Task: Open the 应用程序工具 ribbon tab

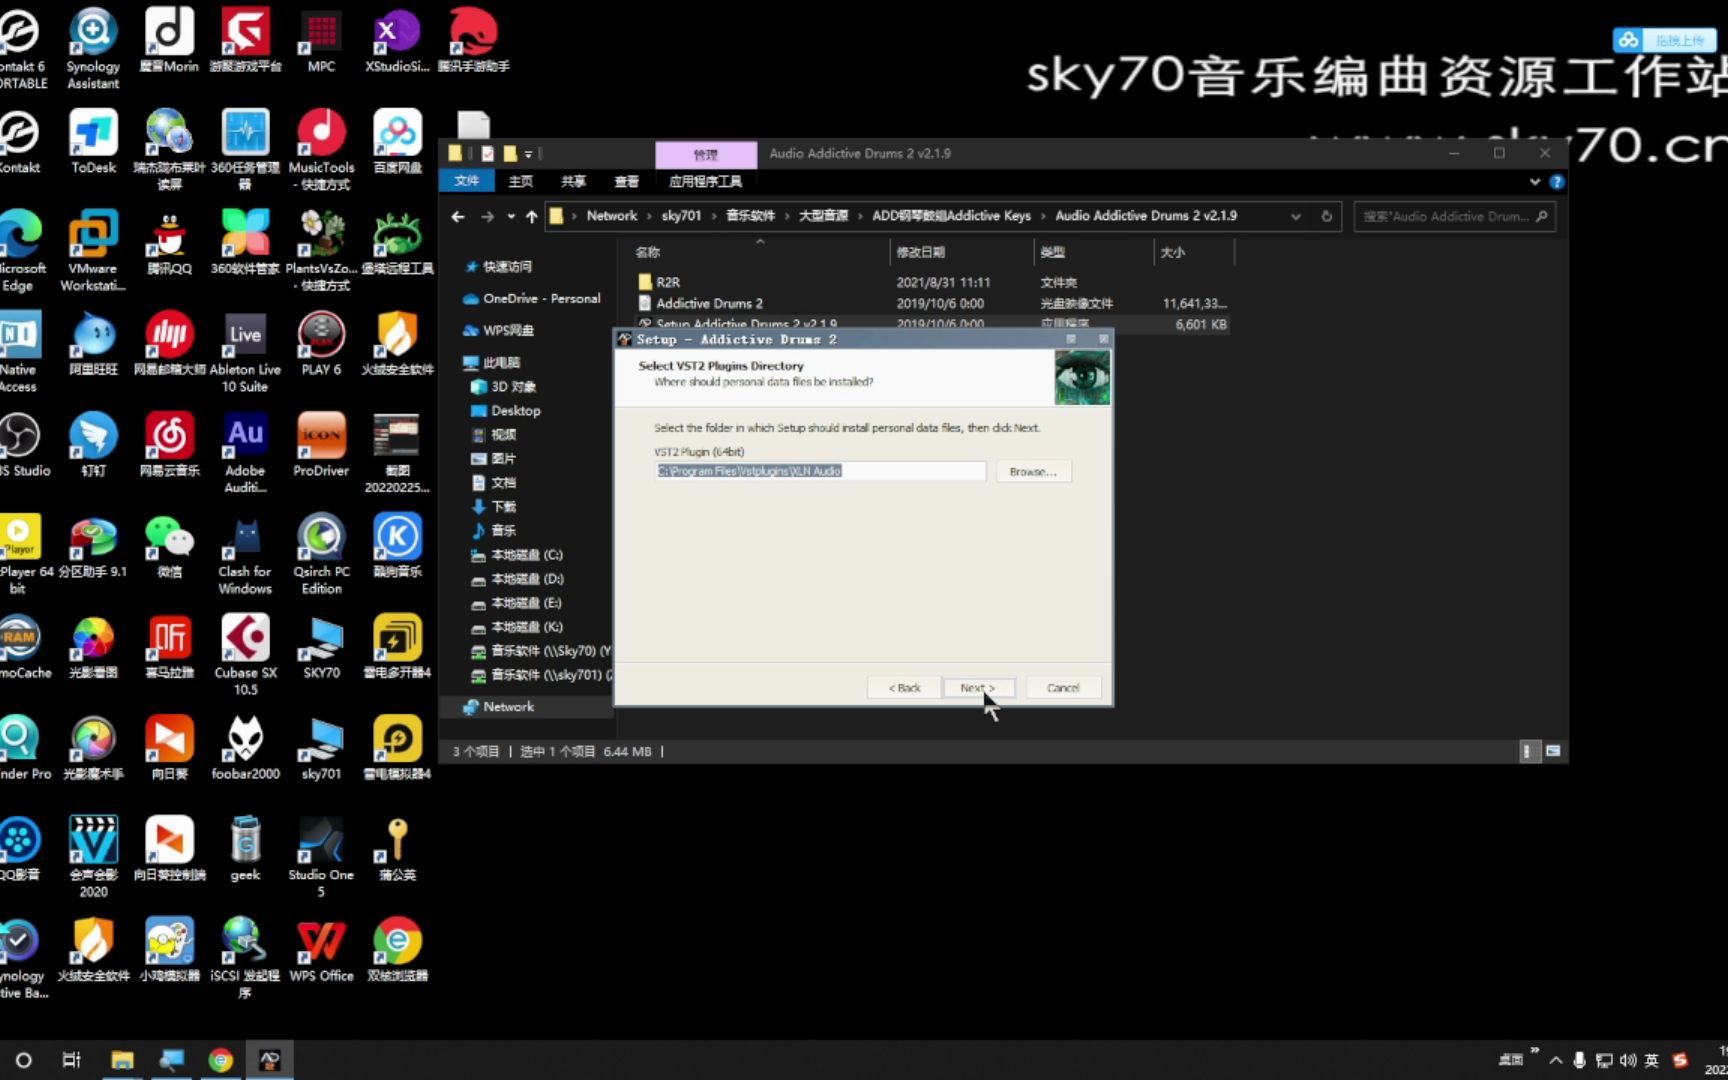Action: tap(704, 181)
